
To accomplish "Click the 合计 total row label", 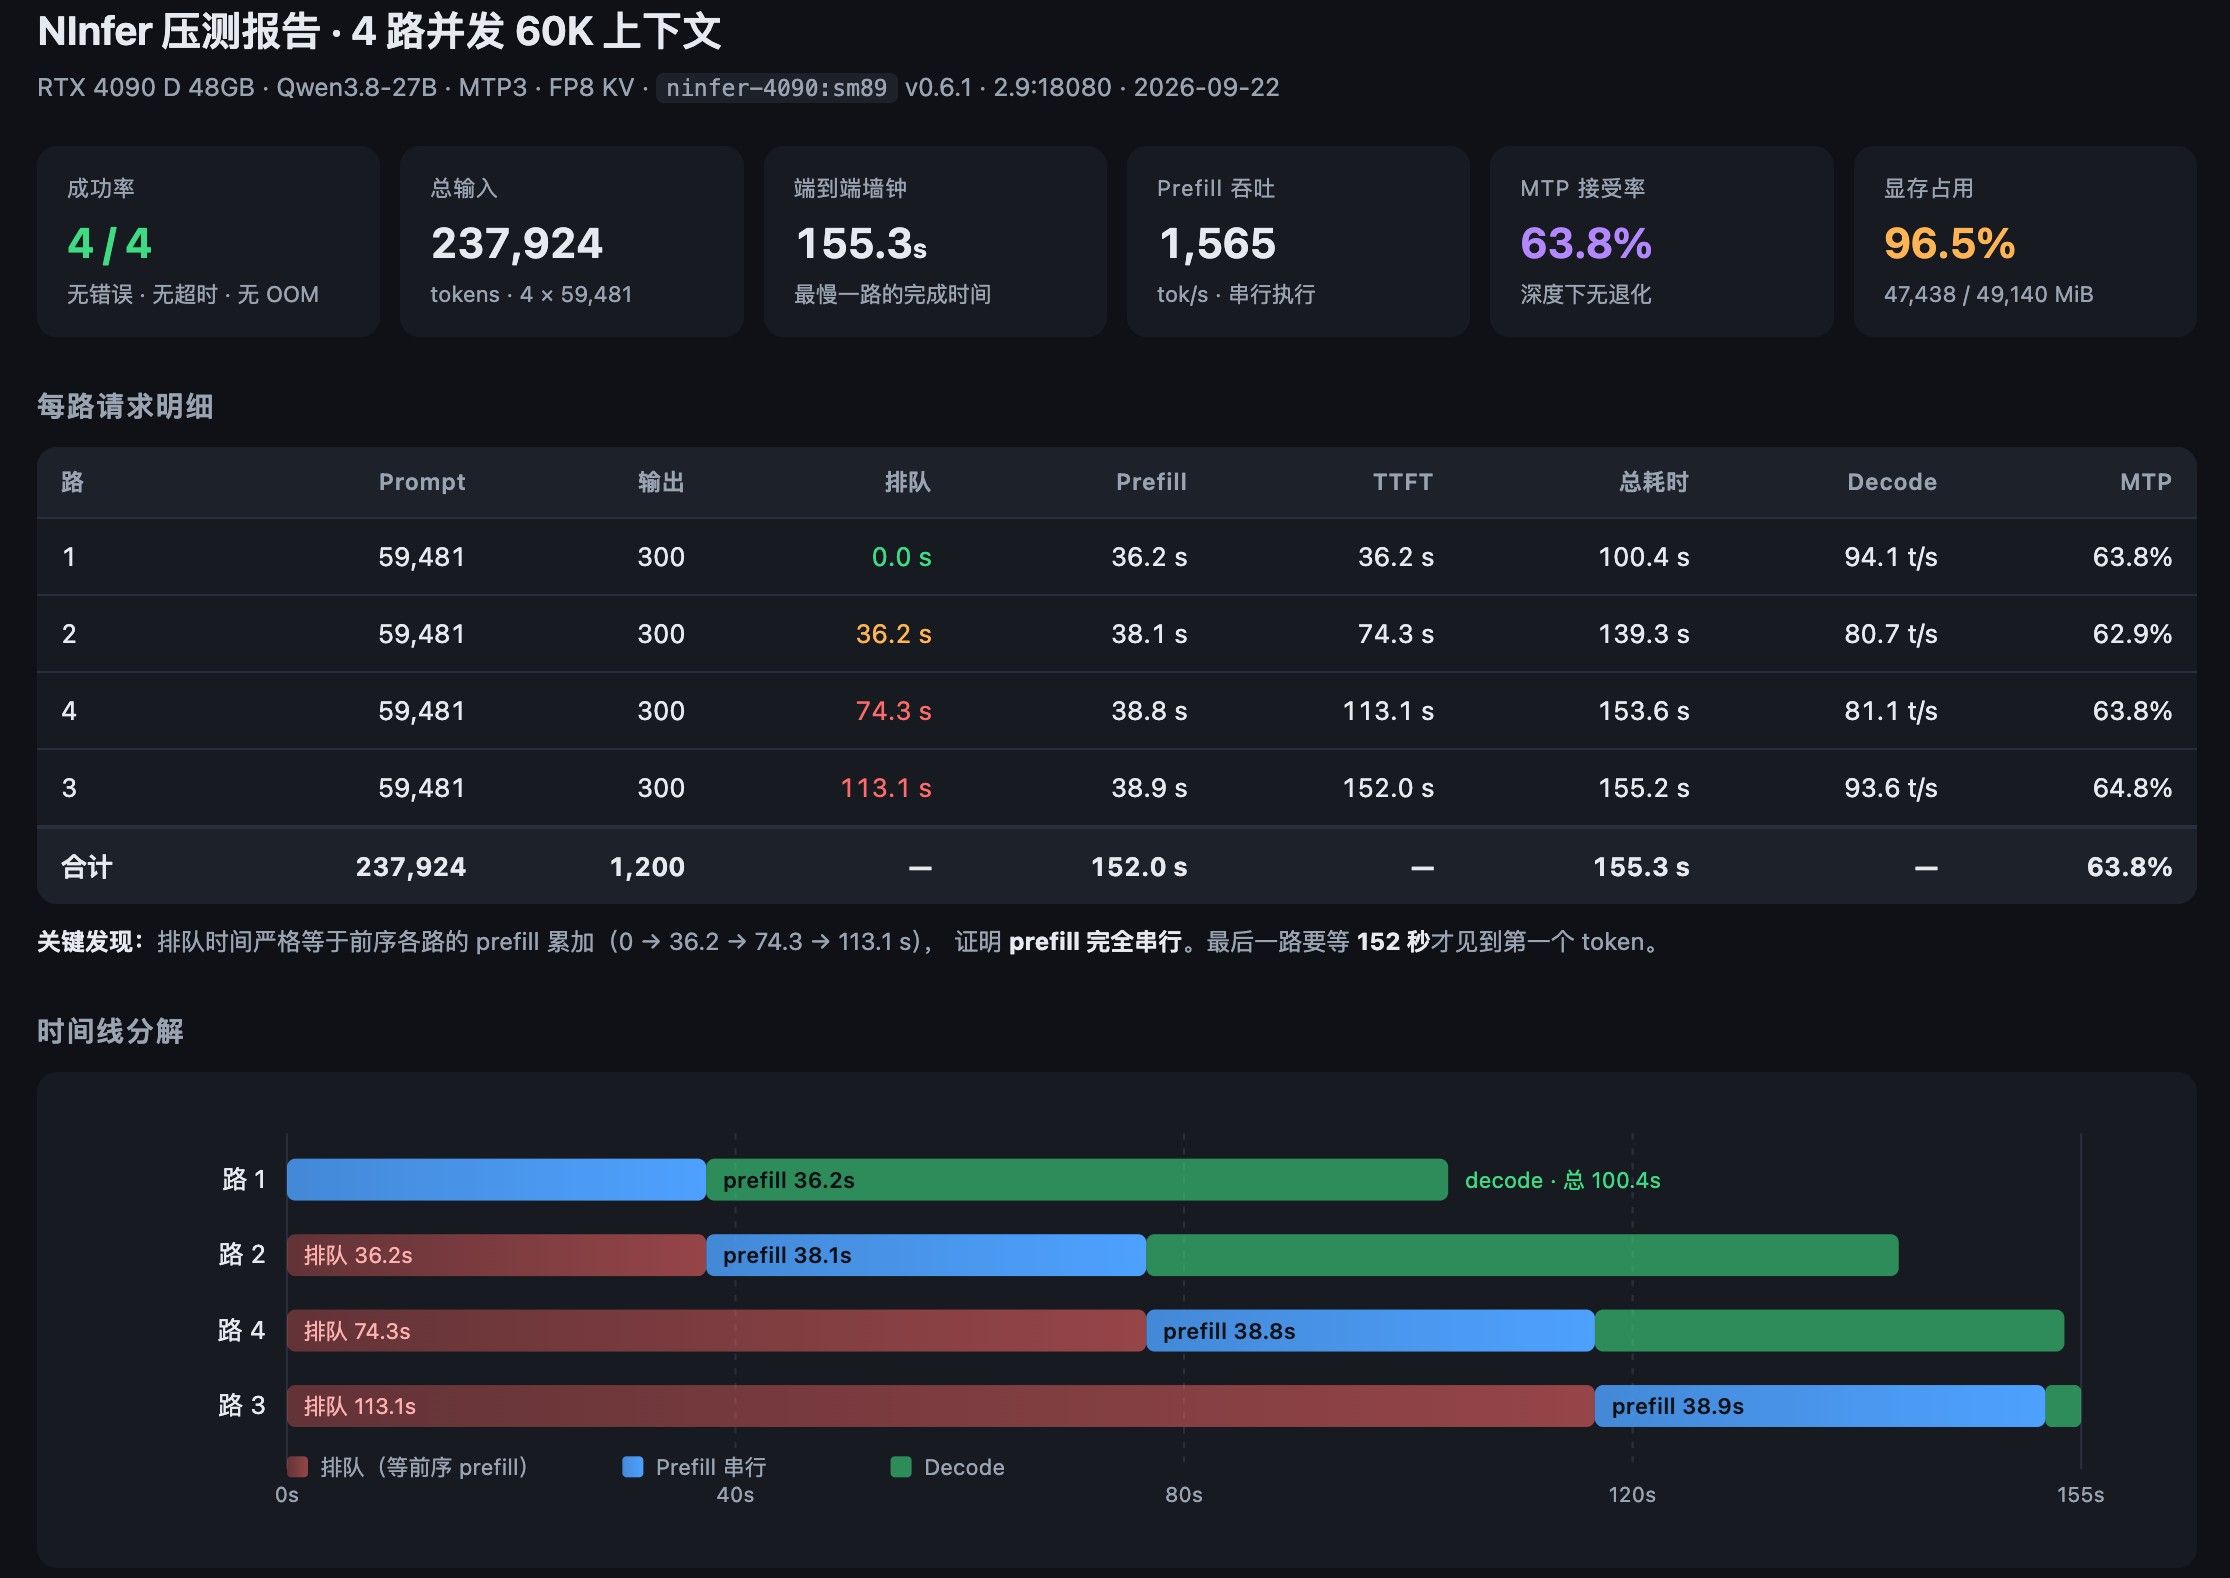I will 86,867.
